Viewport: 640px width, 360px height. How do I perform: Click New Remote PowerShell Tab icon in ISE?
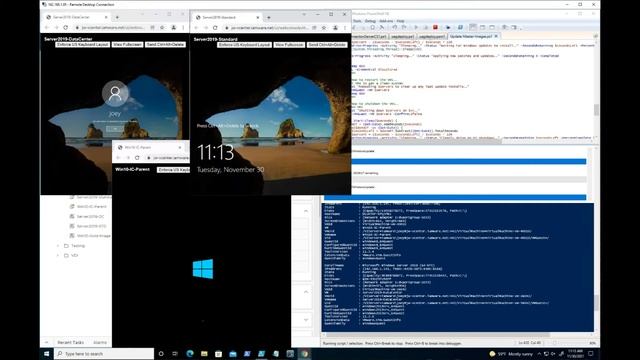(x=448, y=27)
